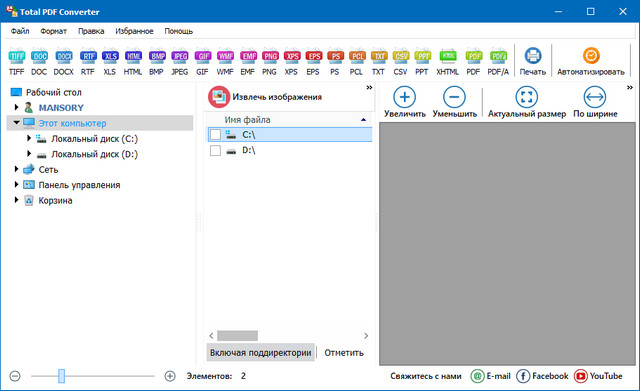
Task: Select JPEG output icon
Action: click(x=180, y=56)
